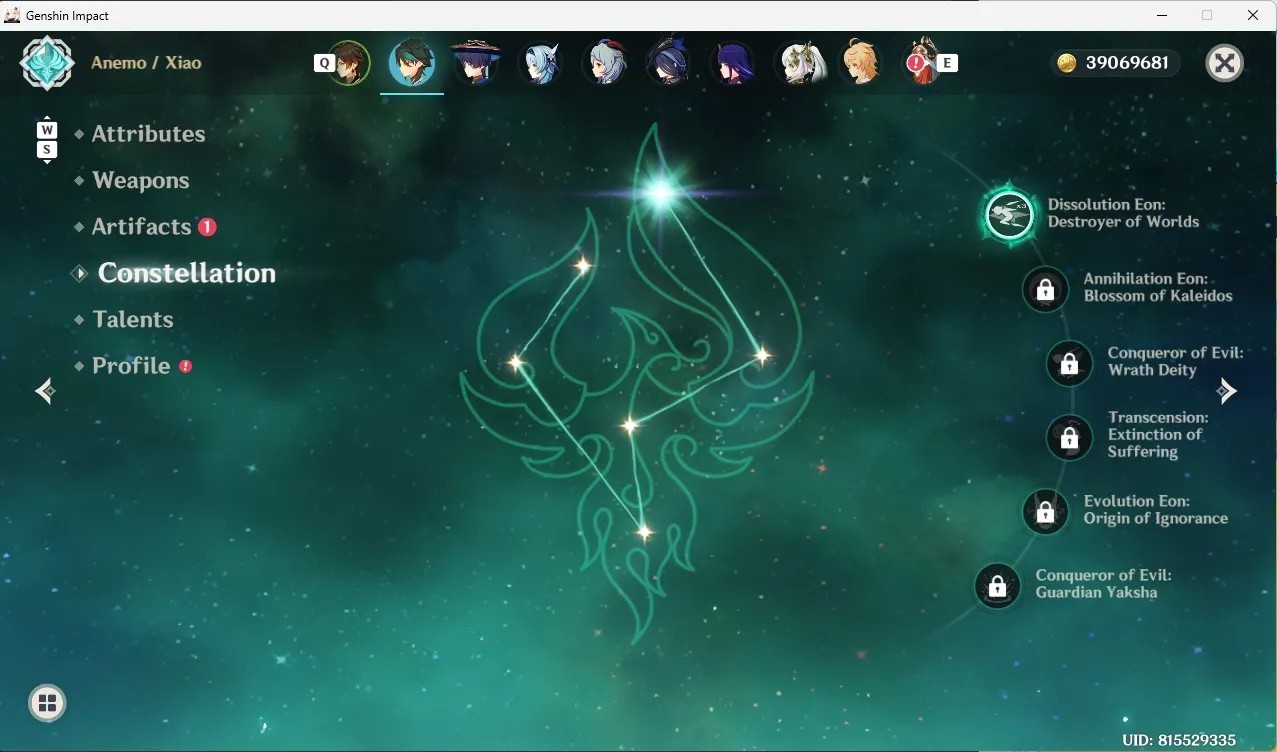Select the wide-brimmed hat character portrait
The height and width of the screenshot is (752, 1277).
coord(475,63)
